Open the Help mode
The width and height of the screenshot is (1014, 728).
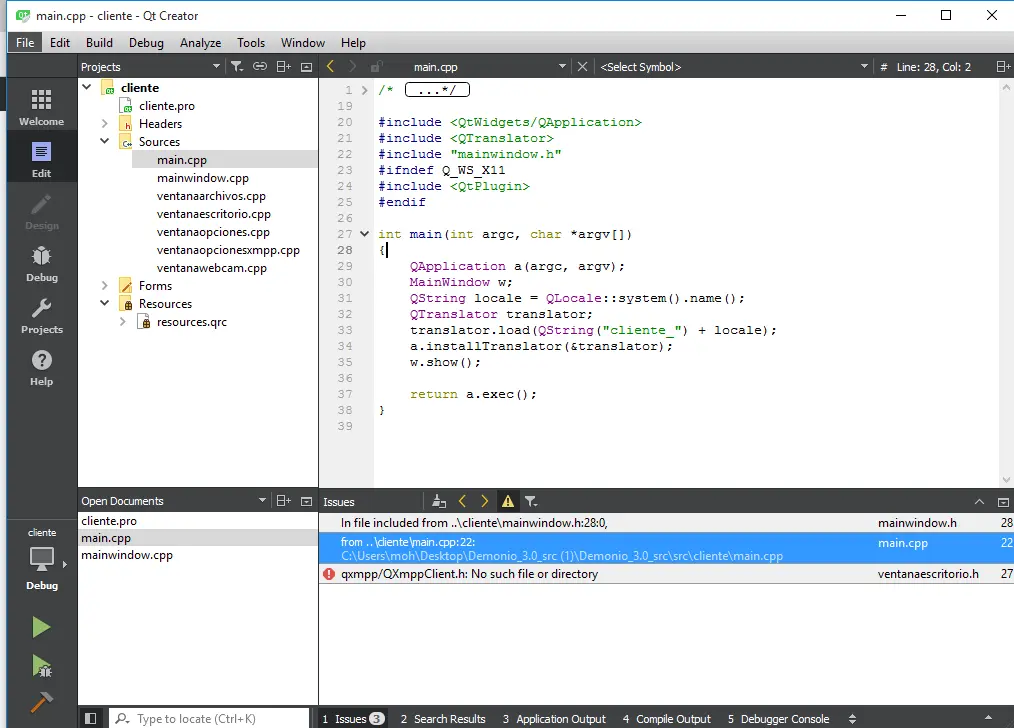[41, 367]
